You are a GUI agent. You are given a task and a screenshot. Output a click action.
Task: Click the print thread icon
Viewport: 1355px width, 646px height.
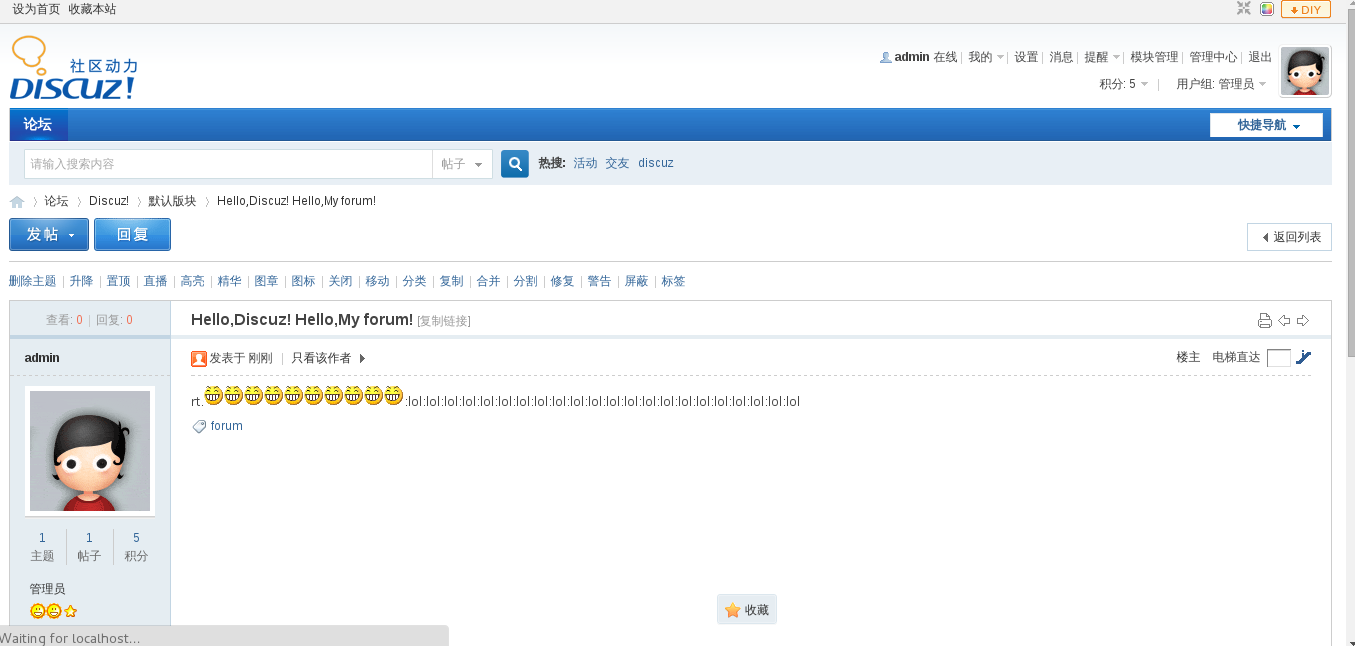(x=1264, y=321)
